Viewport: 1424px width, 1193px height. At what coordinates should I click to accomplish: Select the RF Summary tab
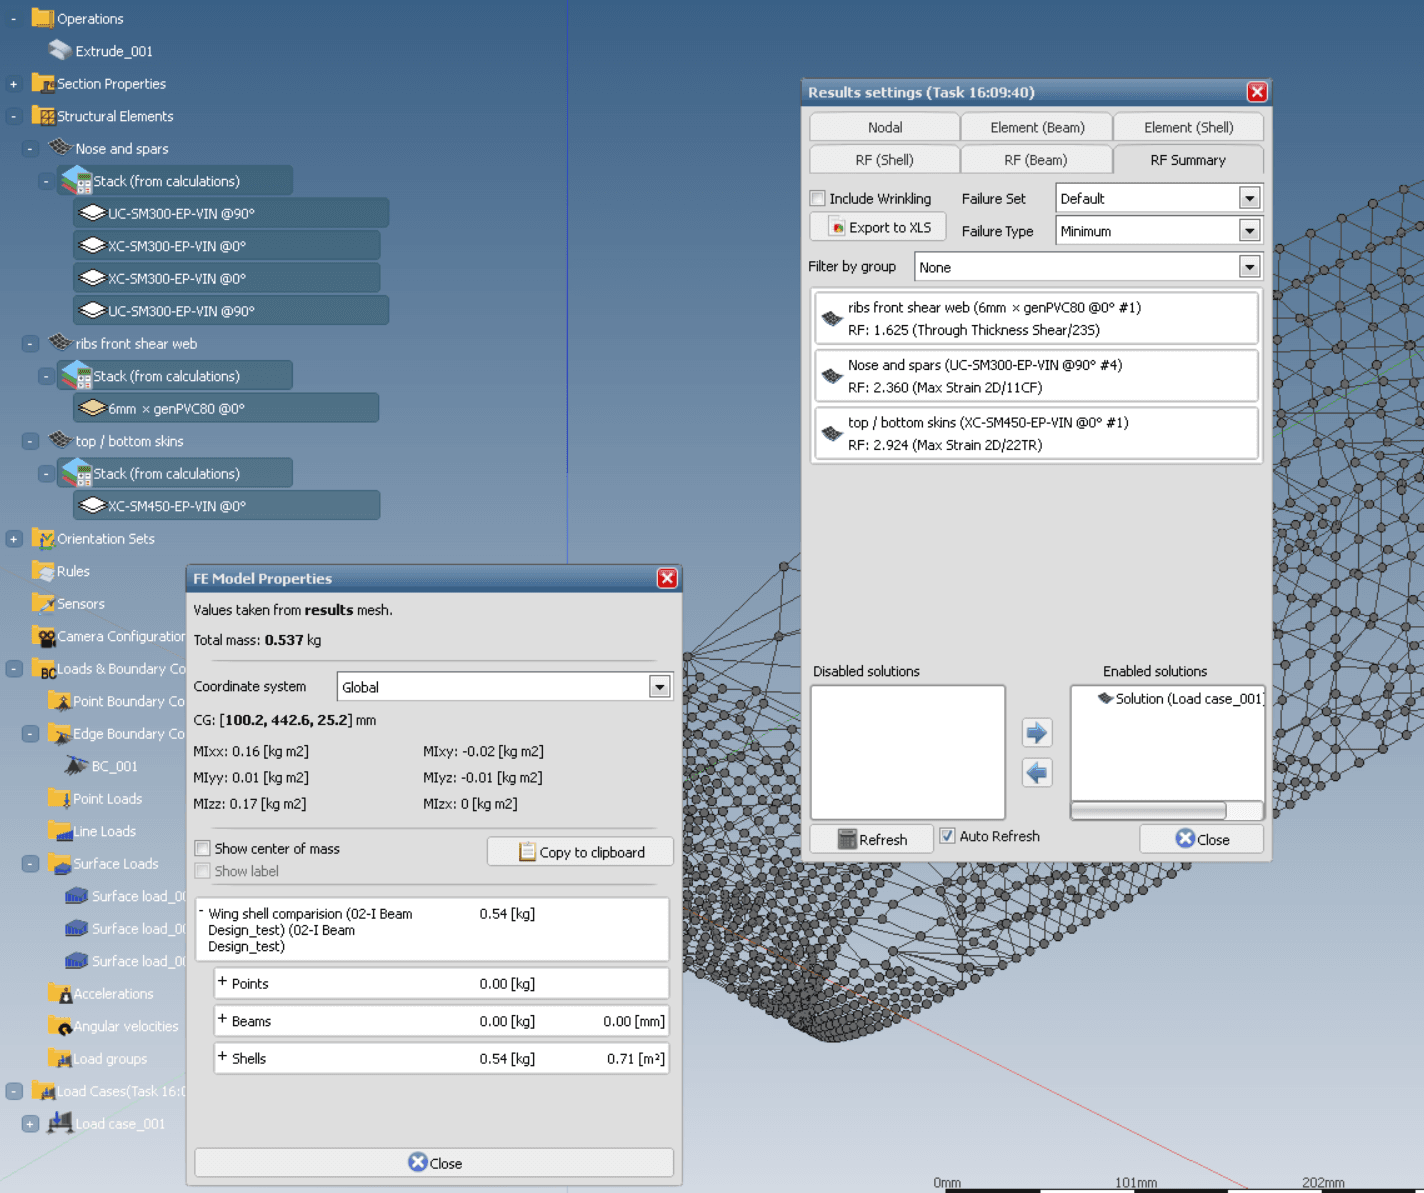1188,159
